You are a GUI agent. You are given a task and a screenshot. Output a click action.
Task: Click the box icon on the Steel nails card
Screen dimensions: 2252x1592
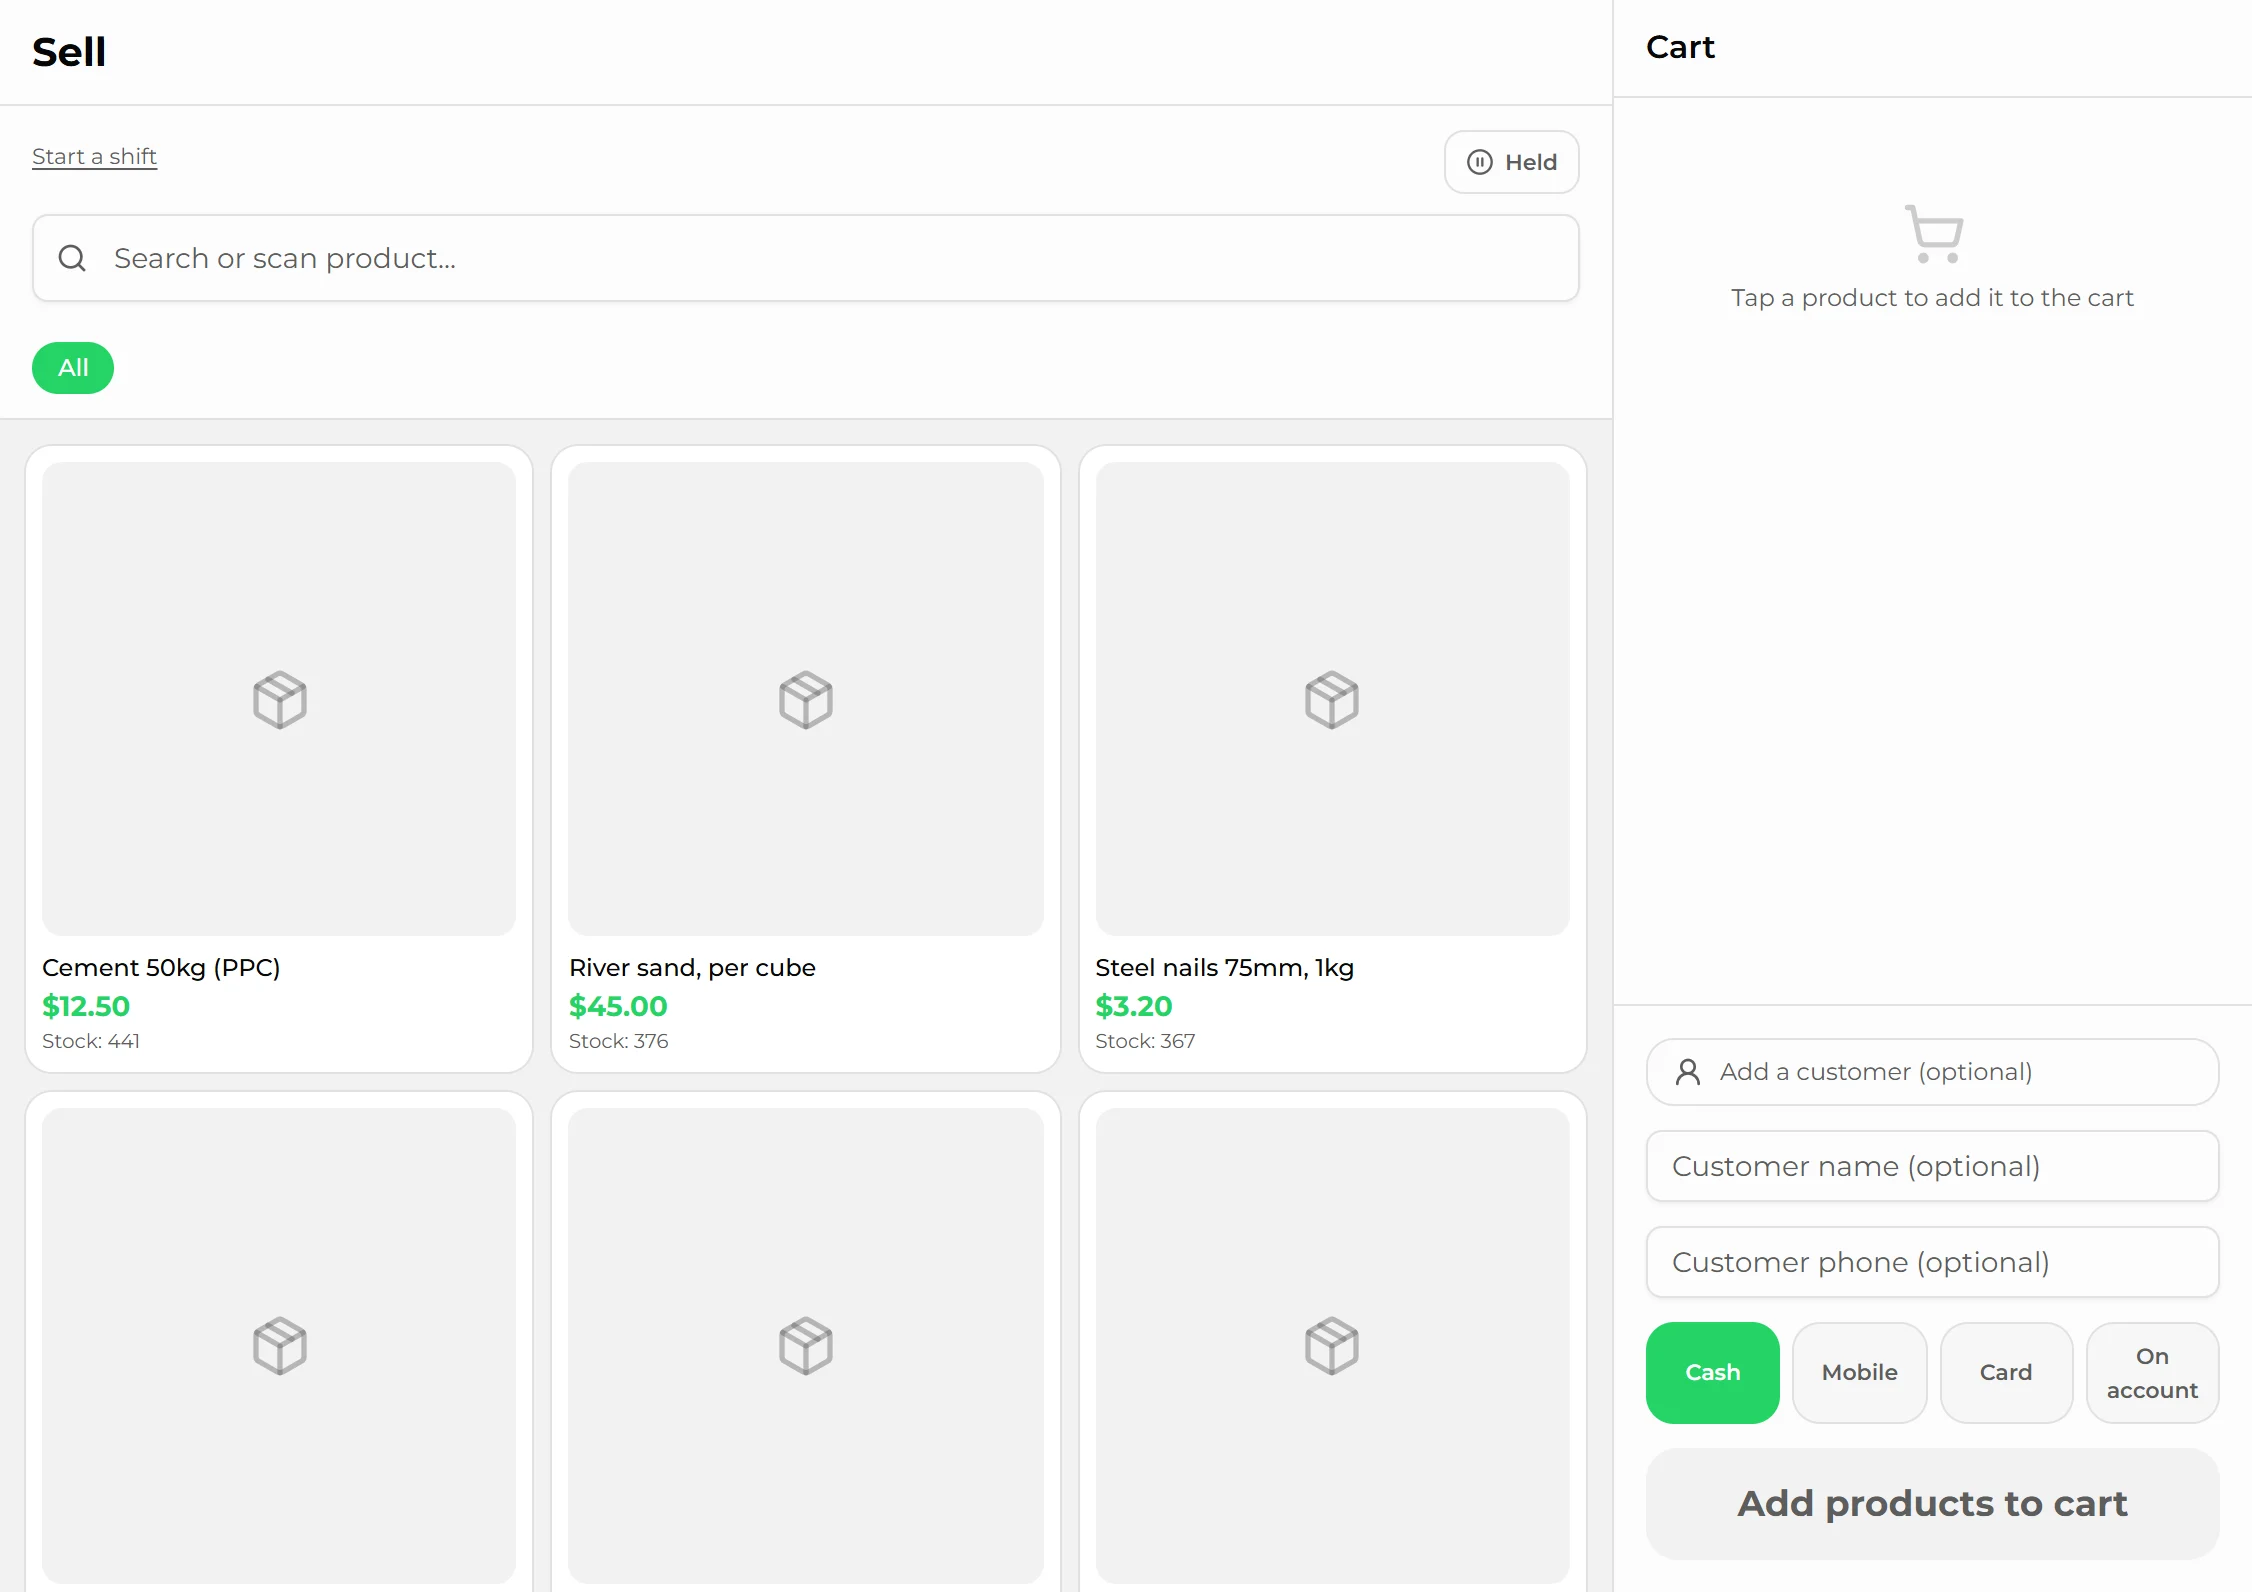click(1332, 699)
